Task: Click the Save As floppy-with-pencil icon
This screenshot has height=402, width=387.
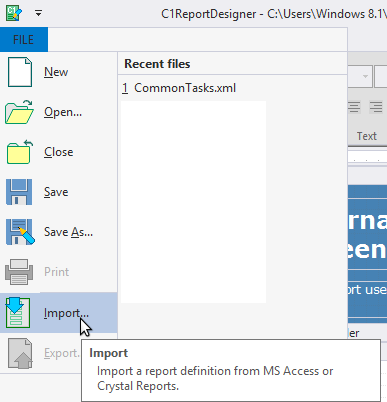Action: 20,232
